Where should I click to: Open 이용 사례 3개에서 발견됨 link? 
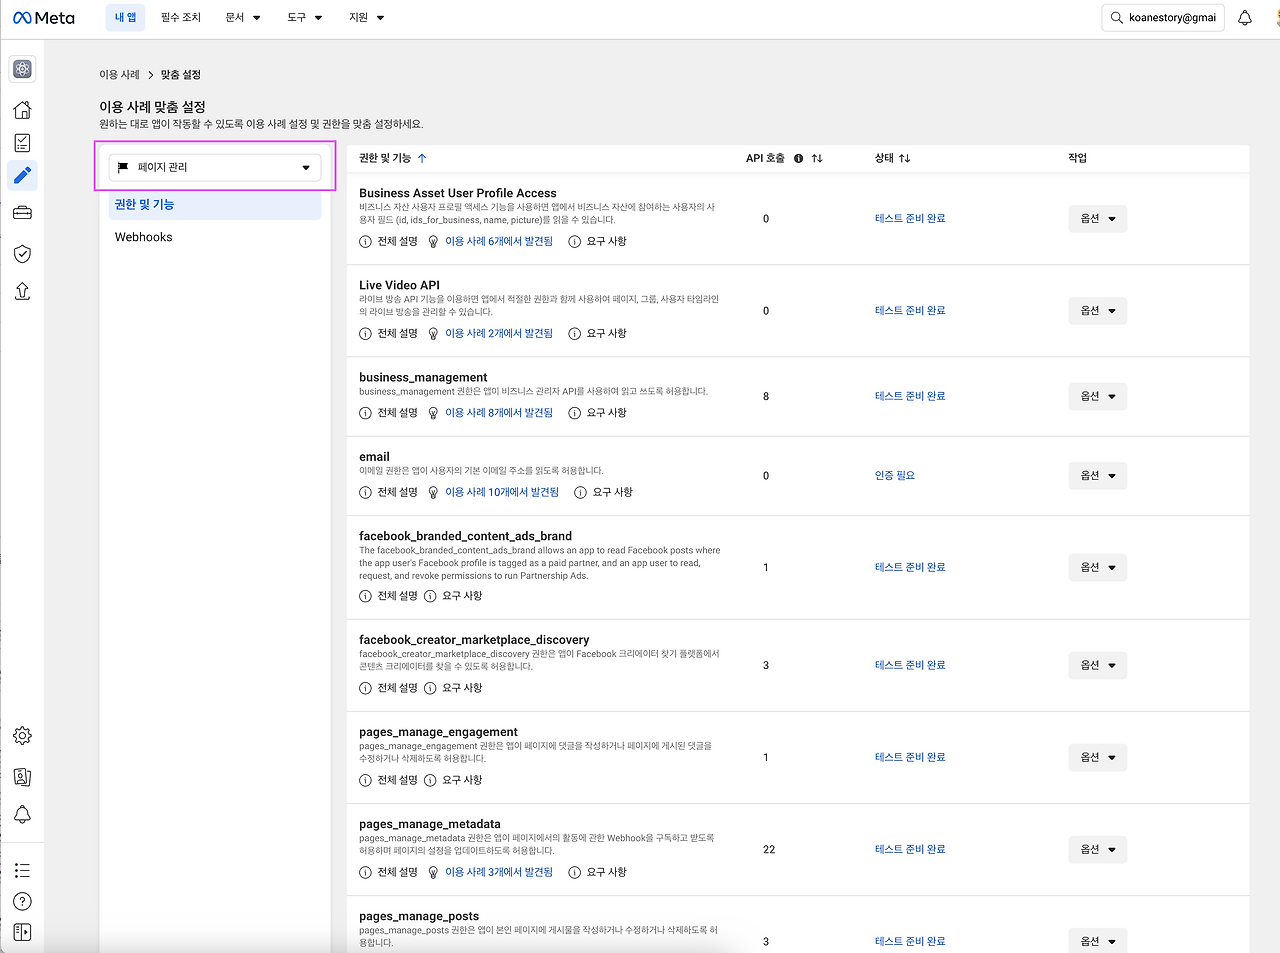[499, 872]
